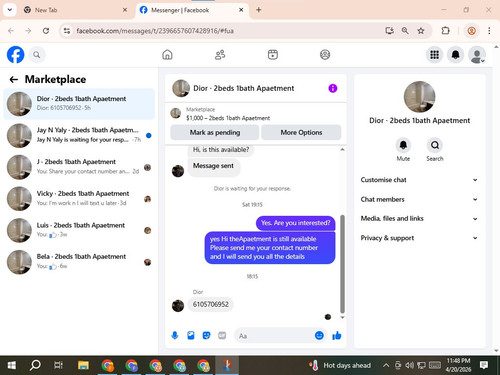
Task: Send a thumbs up like
Action: point(337,335)
